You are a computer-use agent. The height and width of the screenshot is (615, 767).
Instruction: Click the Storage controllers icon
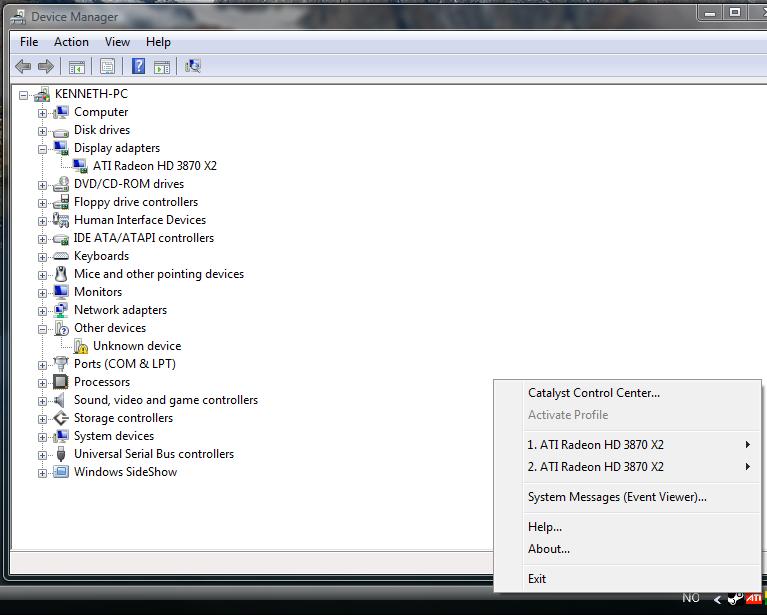click(61, 418)
